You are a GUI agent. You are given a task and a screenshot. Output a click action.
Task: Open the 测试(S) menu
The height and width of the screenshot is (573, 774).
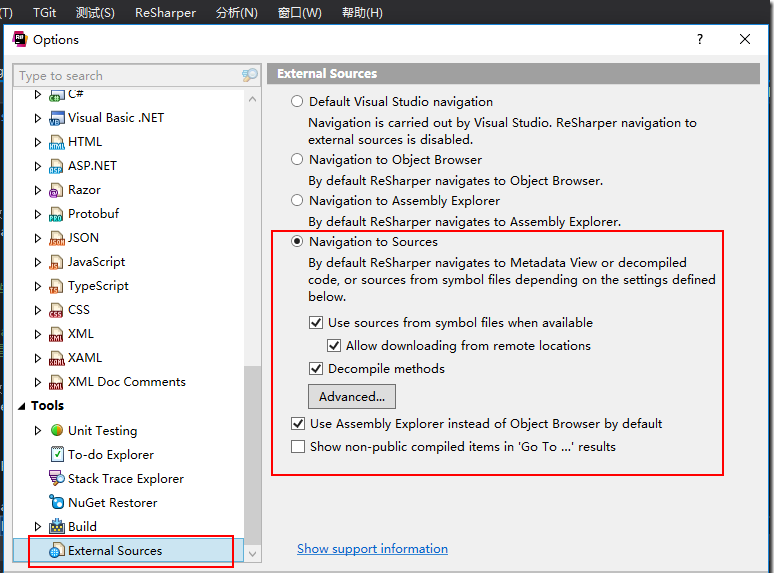95,12
